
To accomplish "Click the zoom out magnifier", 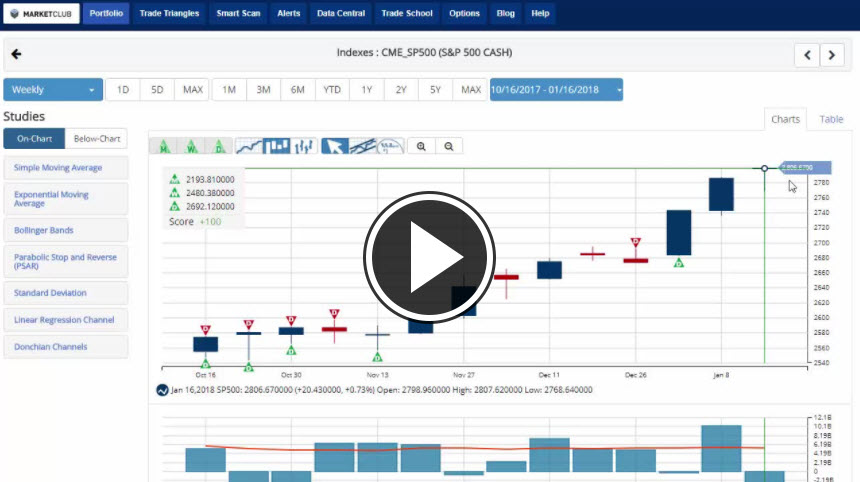I will pos(449,146).
